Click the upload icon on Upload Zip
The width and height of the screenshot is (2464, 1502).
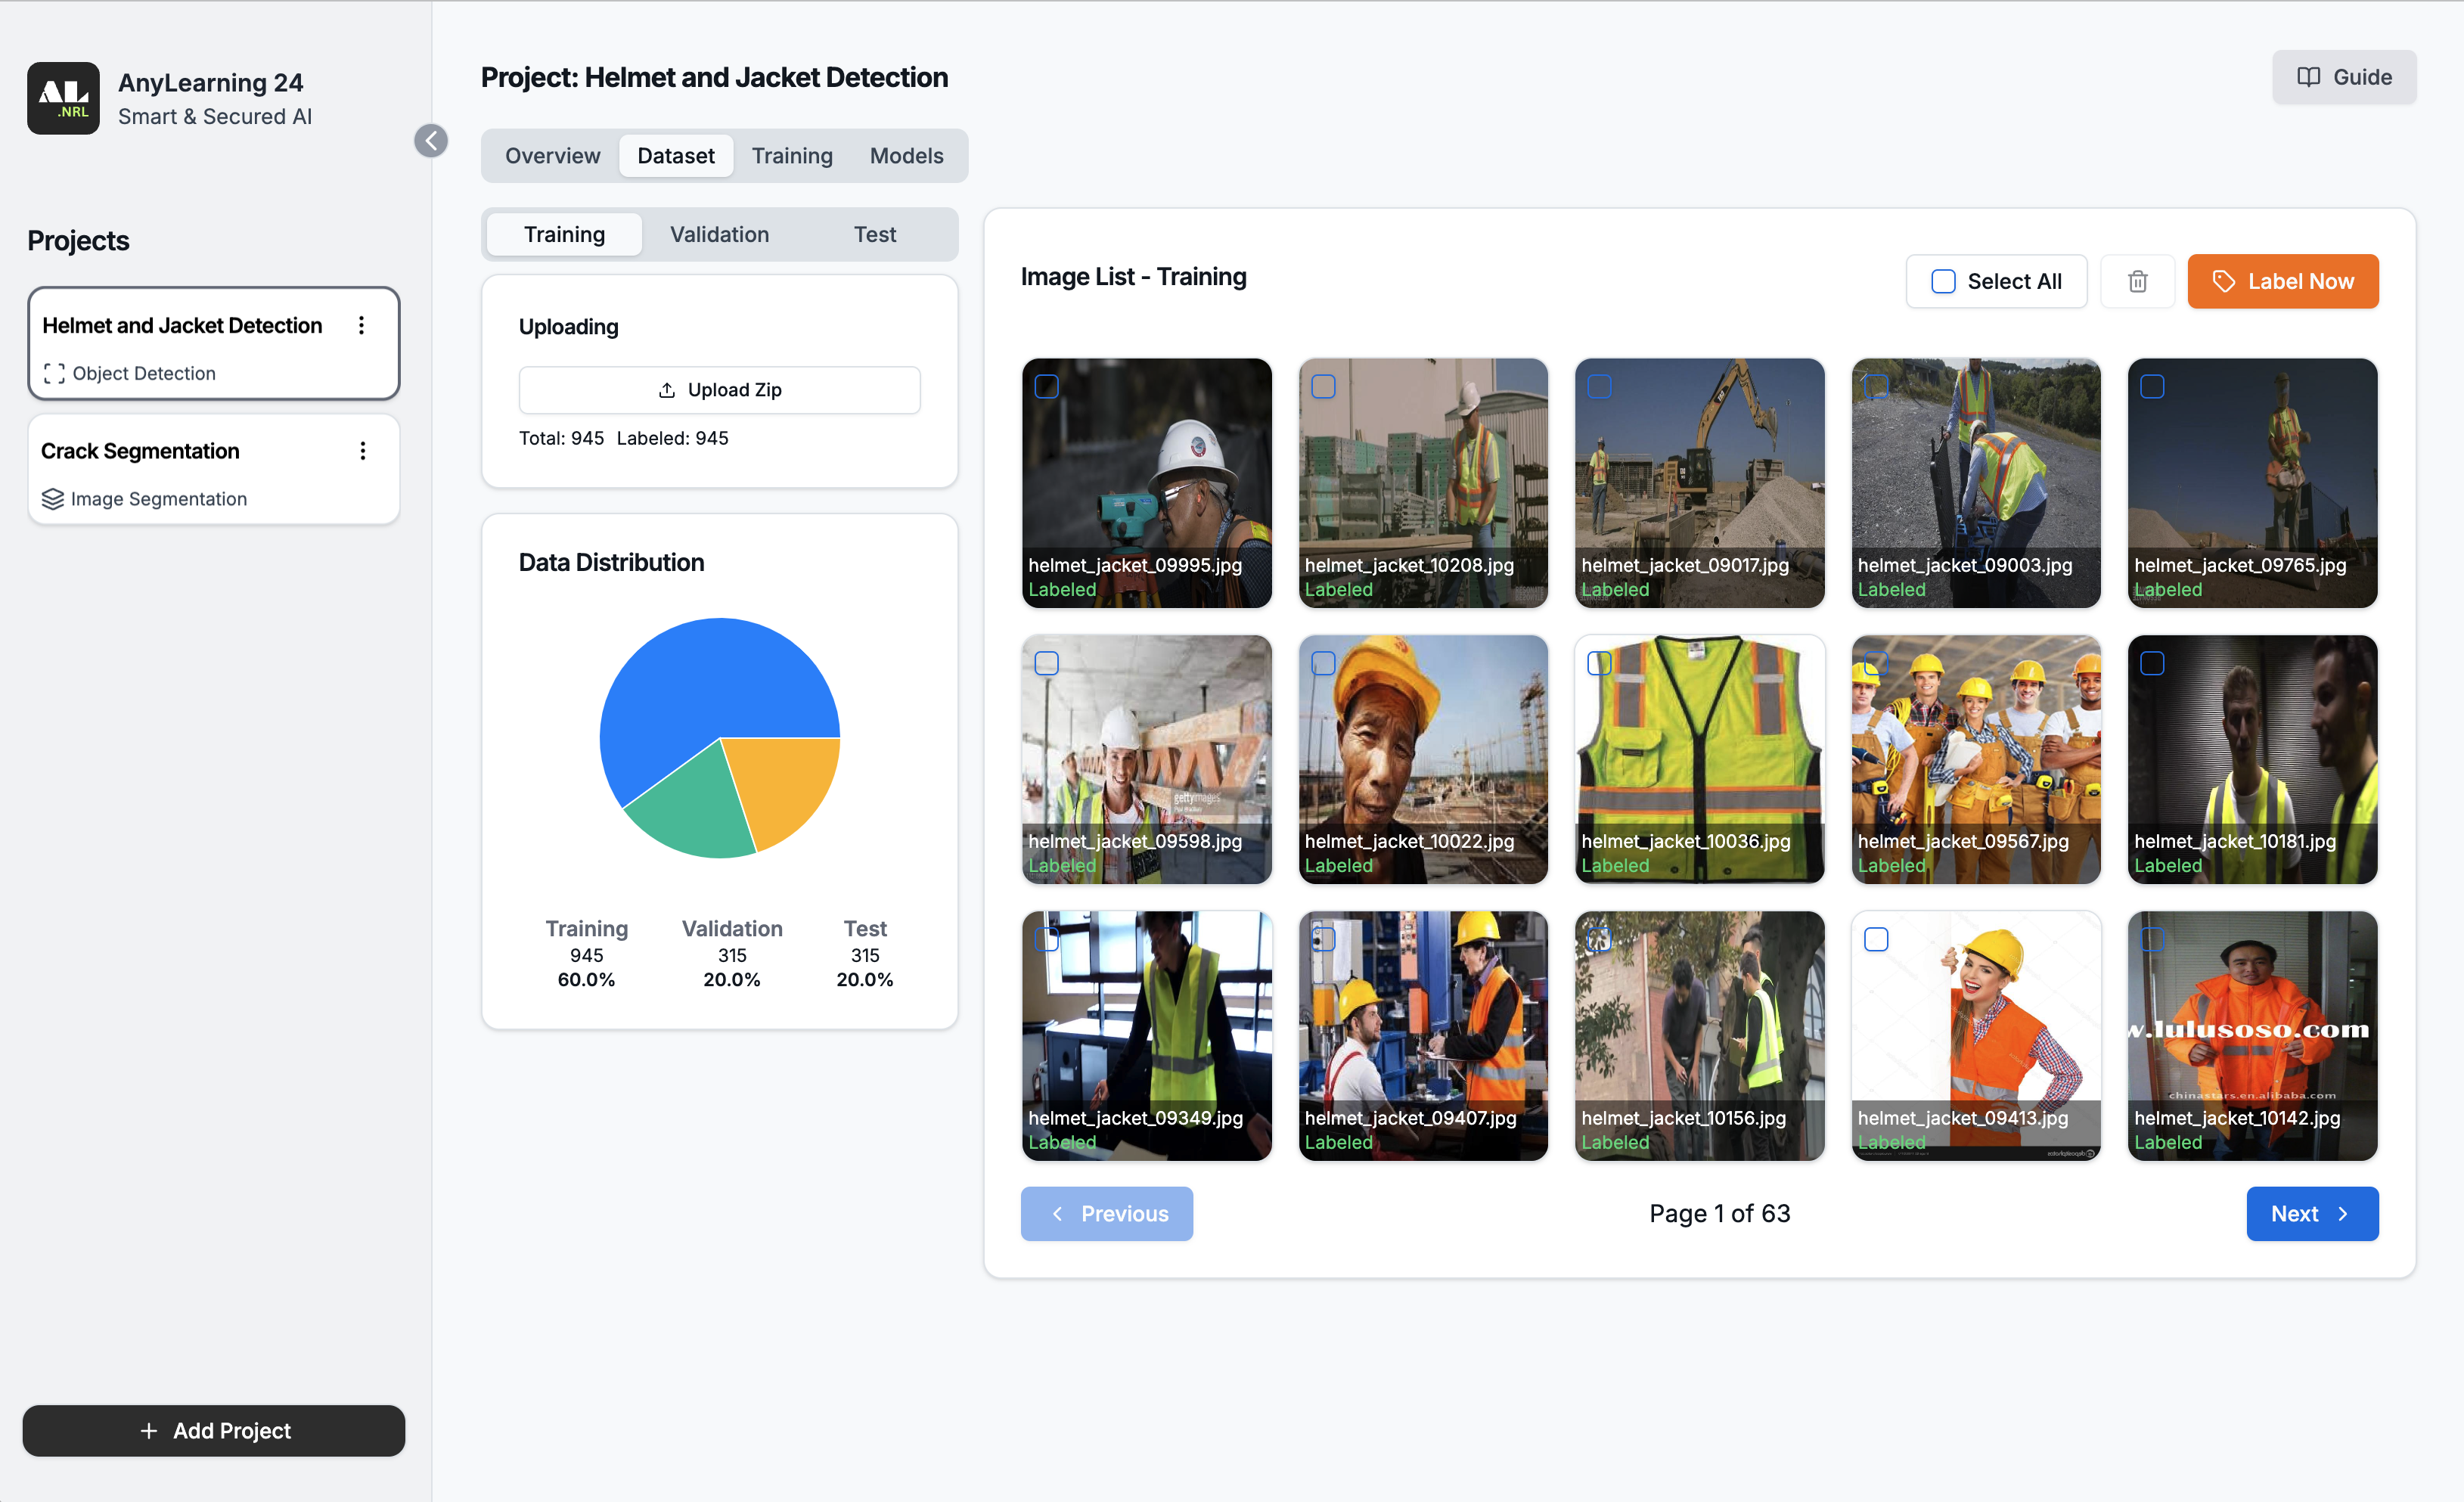click(x=667, y=390)
